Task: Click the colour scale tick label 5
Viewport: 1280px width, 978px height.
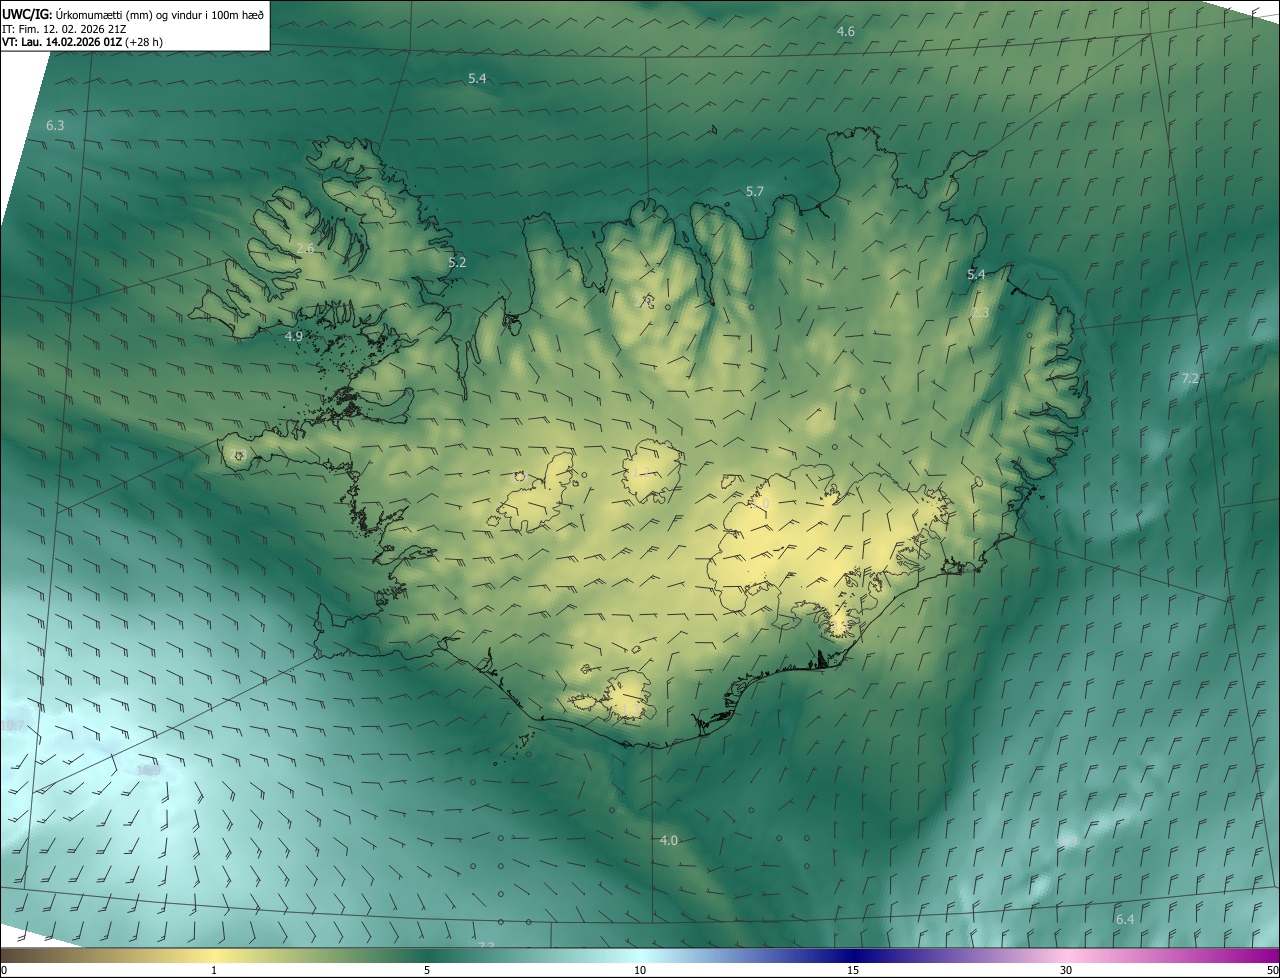Action: pyautogui.click(x=427, y=970)
